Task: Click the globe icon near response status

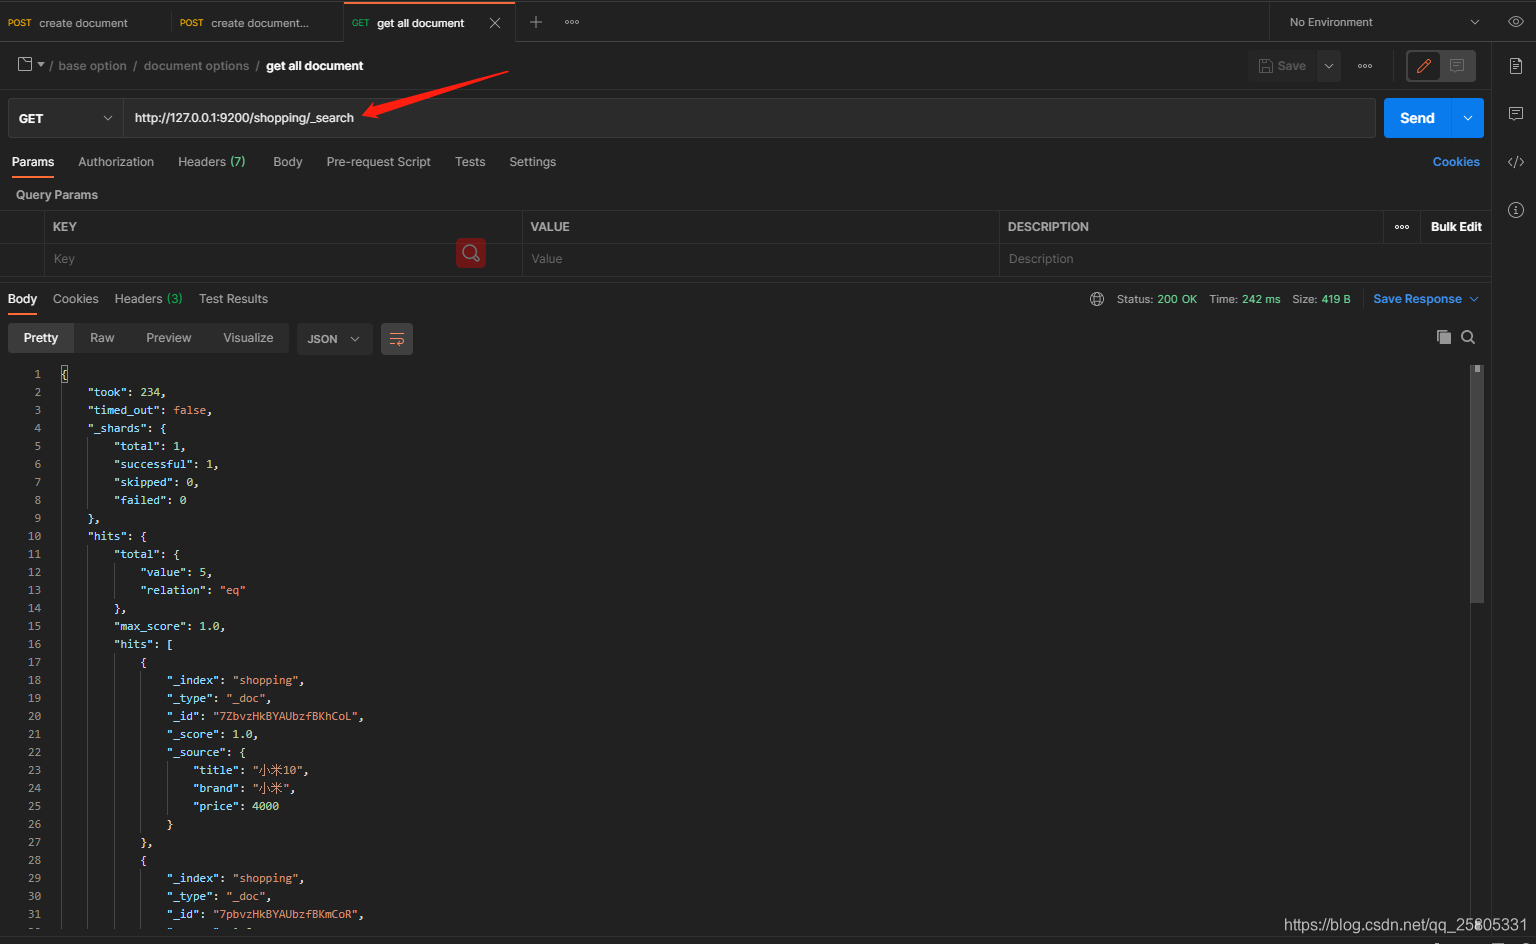Action: coord(1097,298)
